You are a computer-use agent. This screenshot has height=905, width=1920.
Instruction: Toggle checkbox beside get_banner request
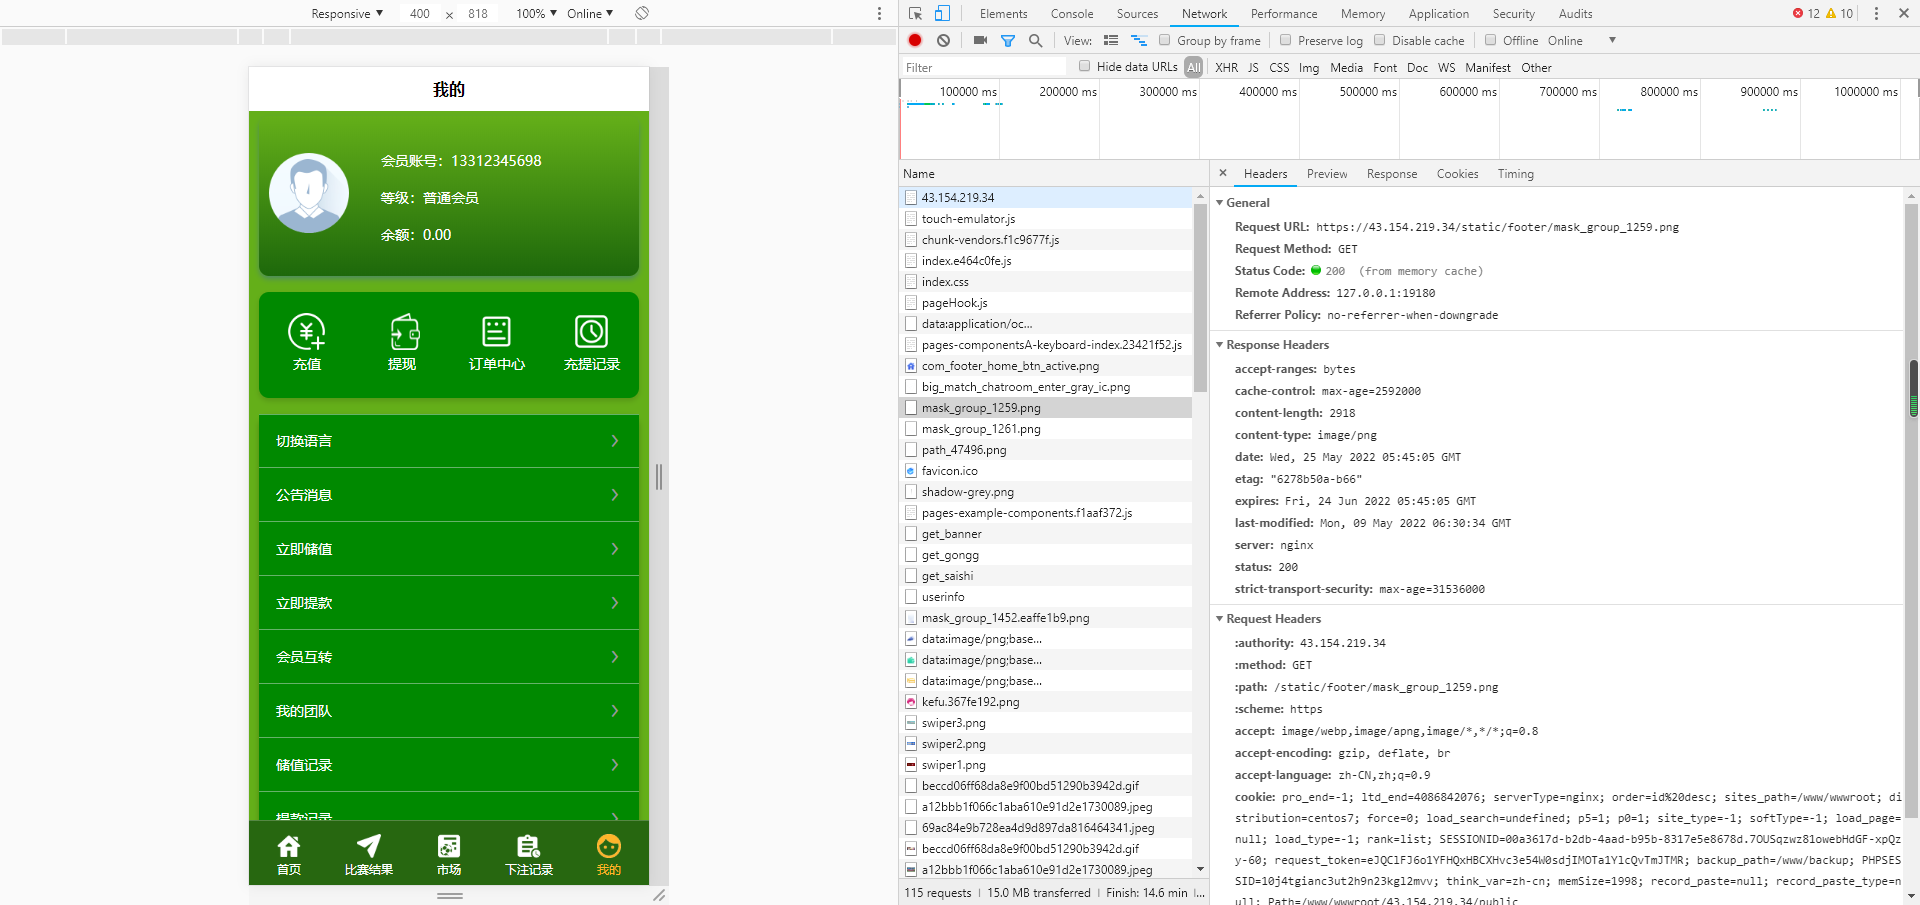point(911,533)
